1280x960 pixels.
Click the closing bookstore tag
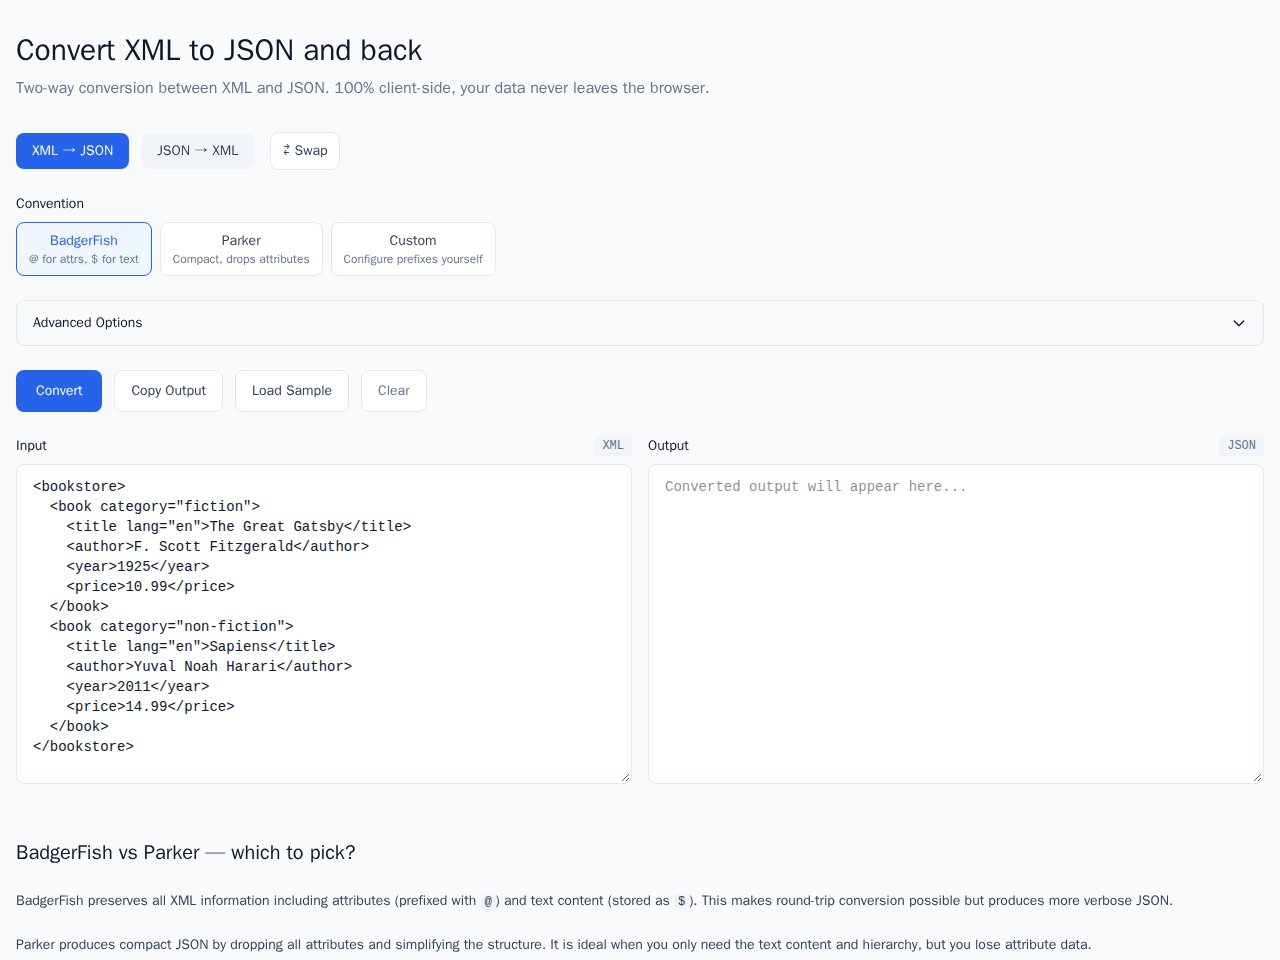83,746
